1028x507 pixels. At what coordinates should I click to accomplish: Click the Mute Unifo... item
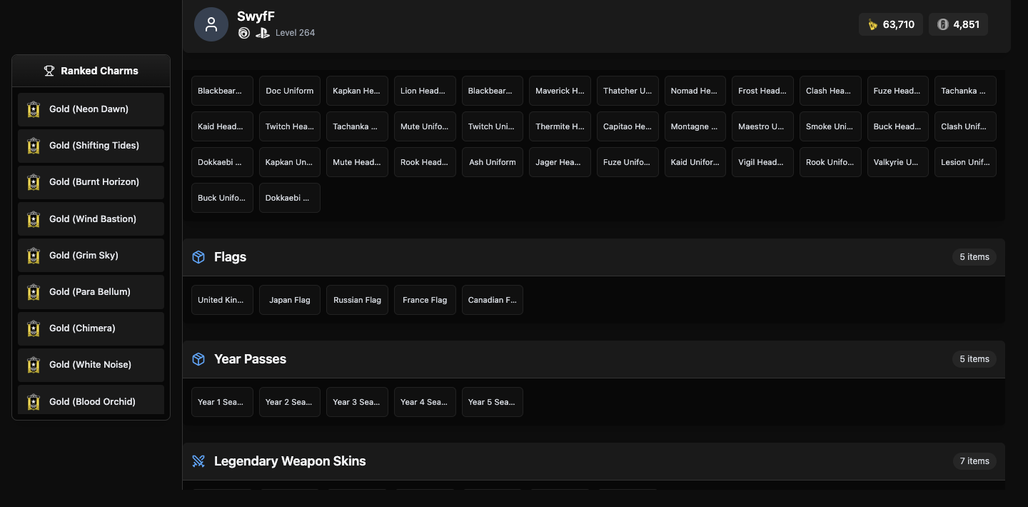pos(425,127)
